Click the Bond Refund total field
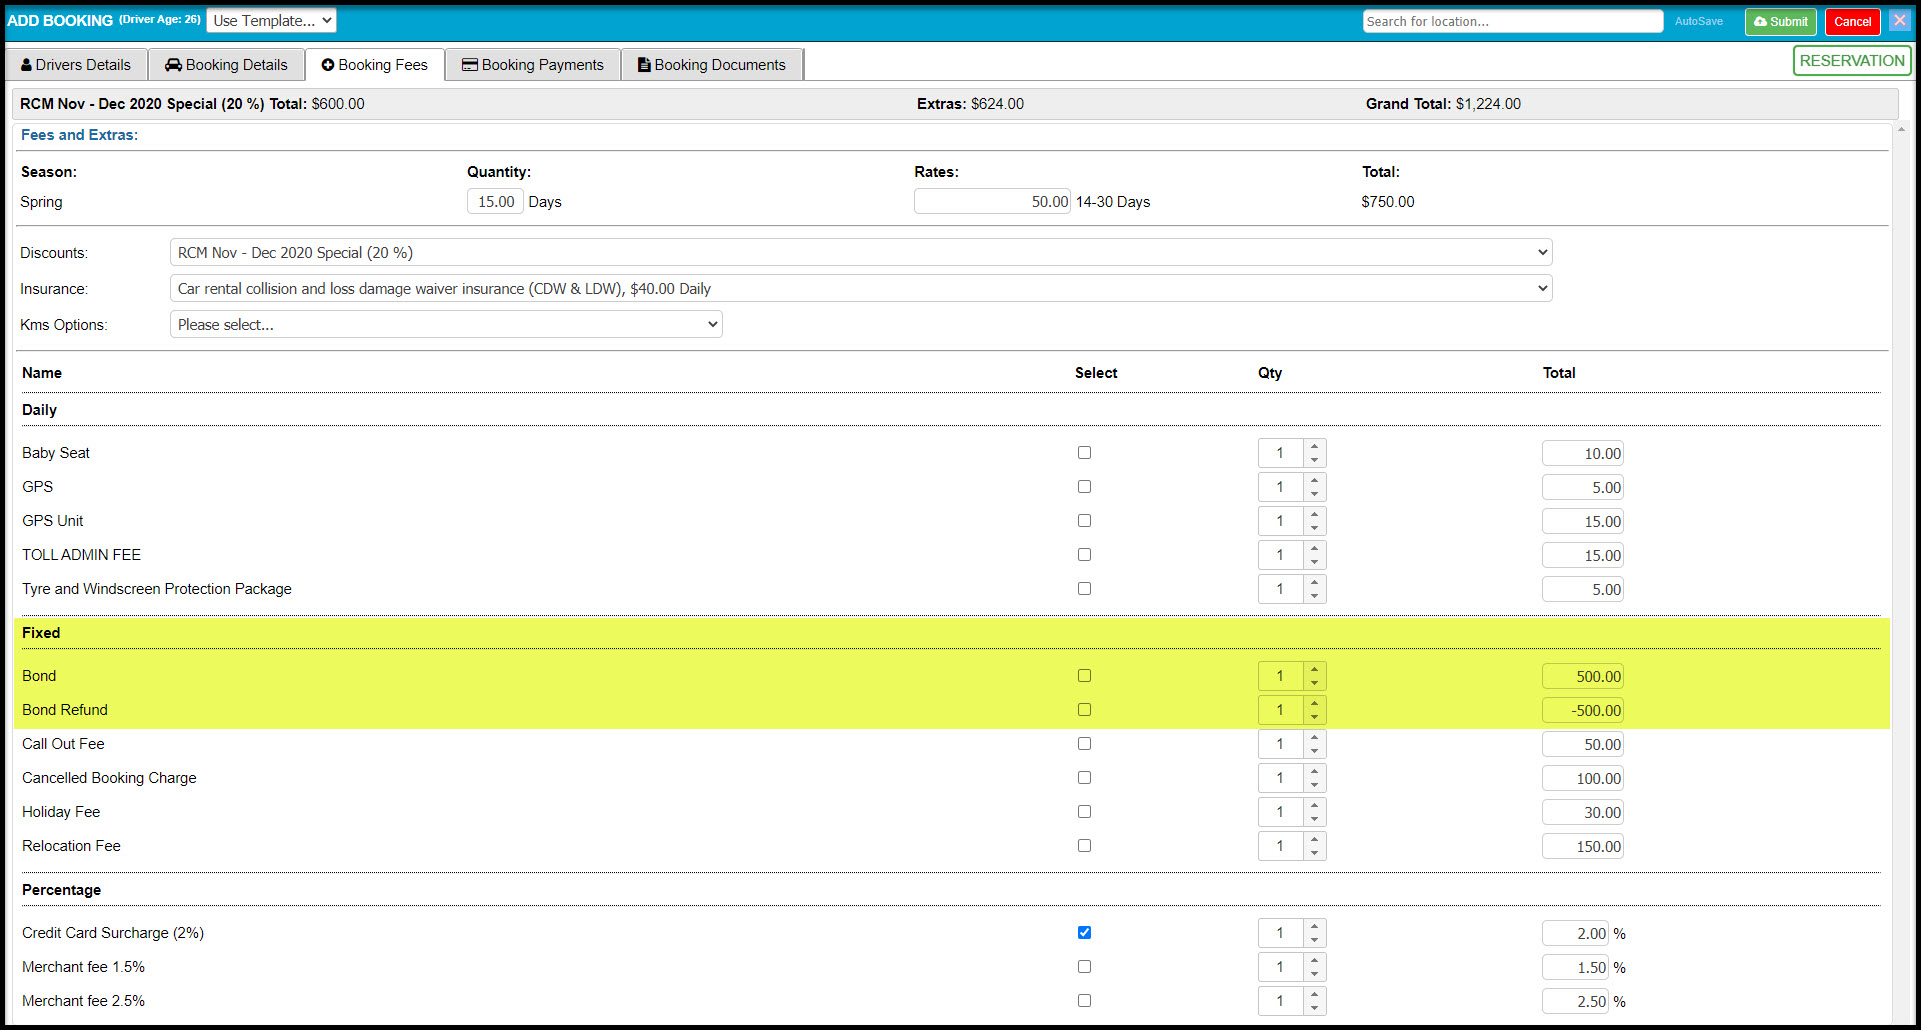Screen dimensions: 1921x1030 [1582, 711]
